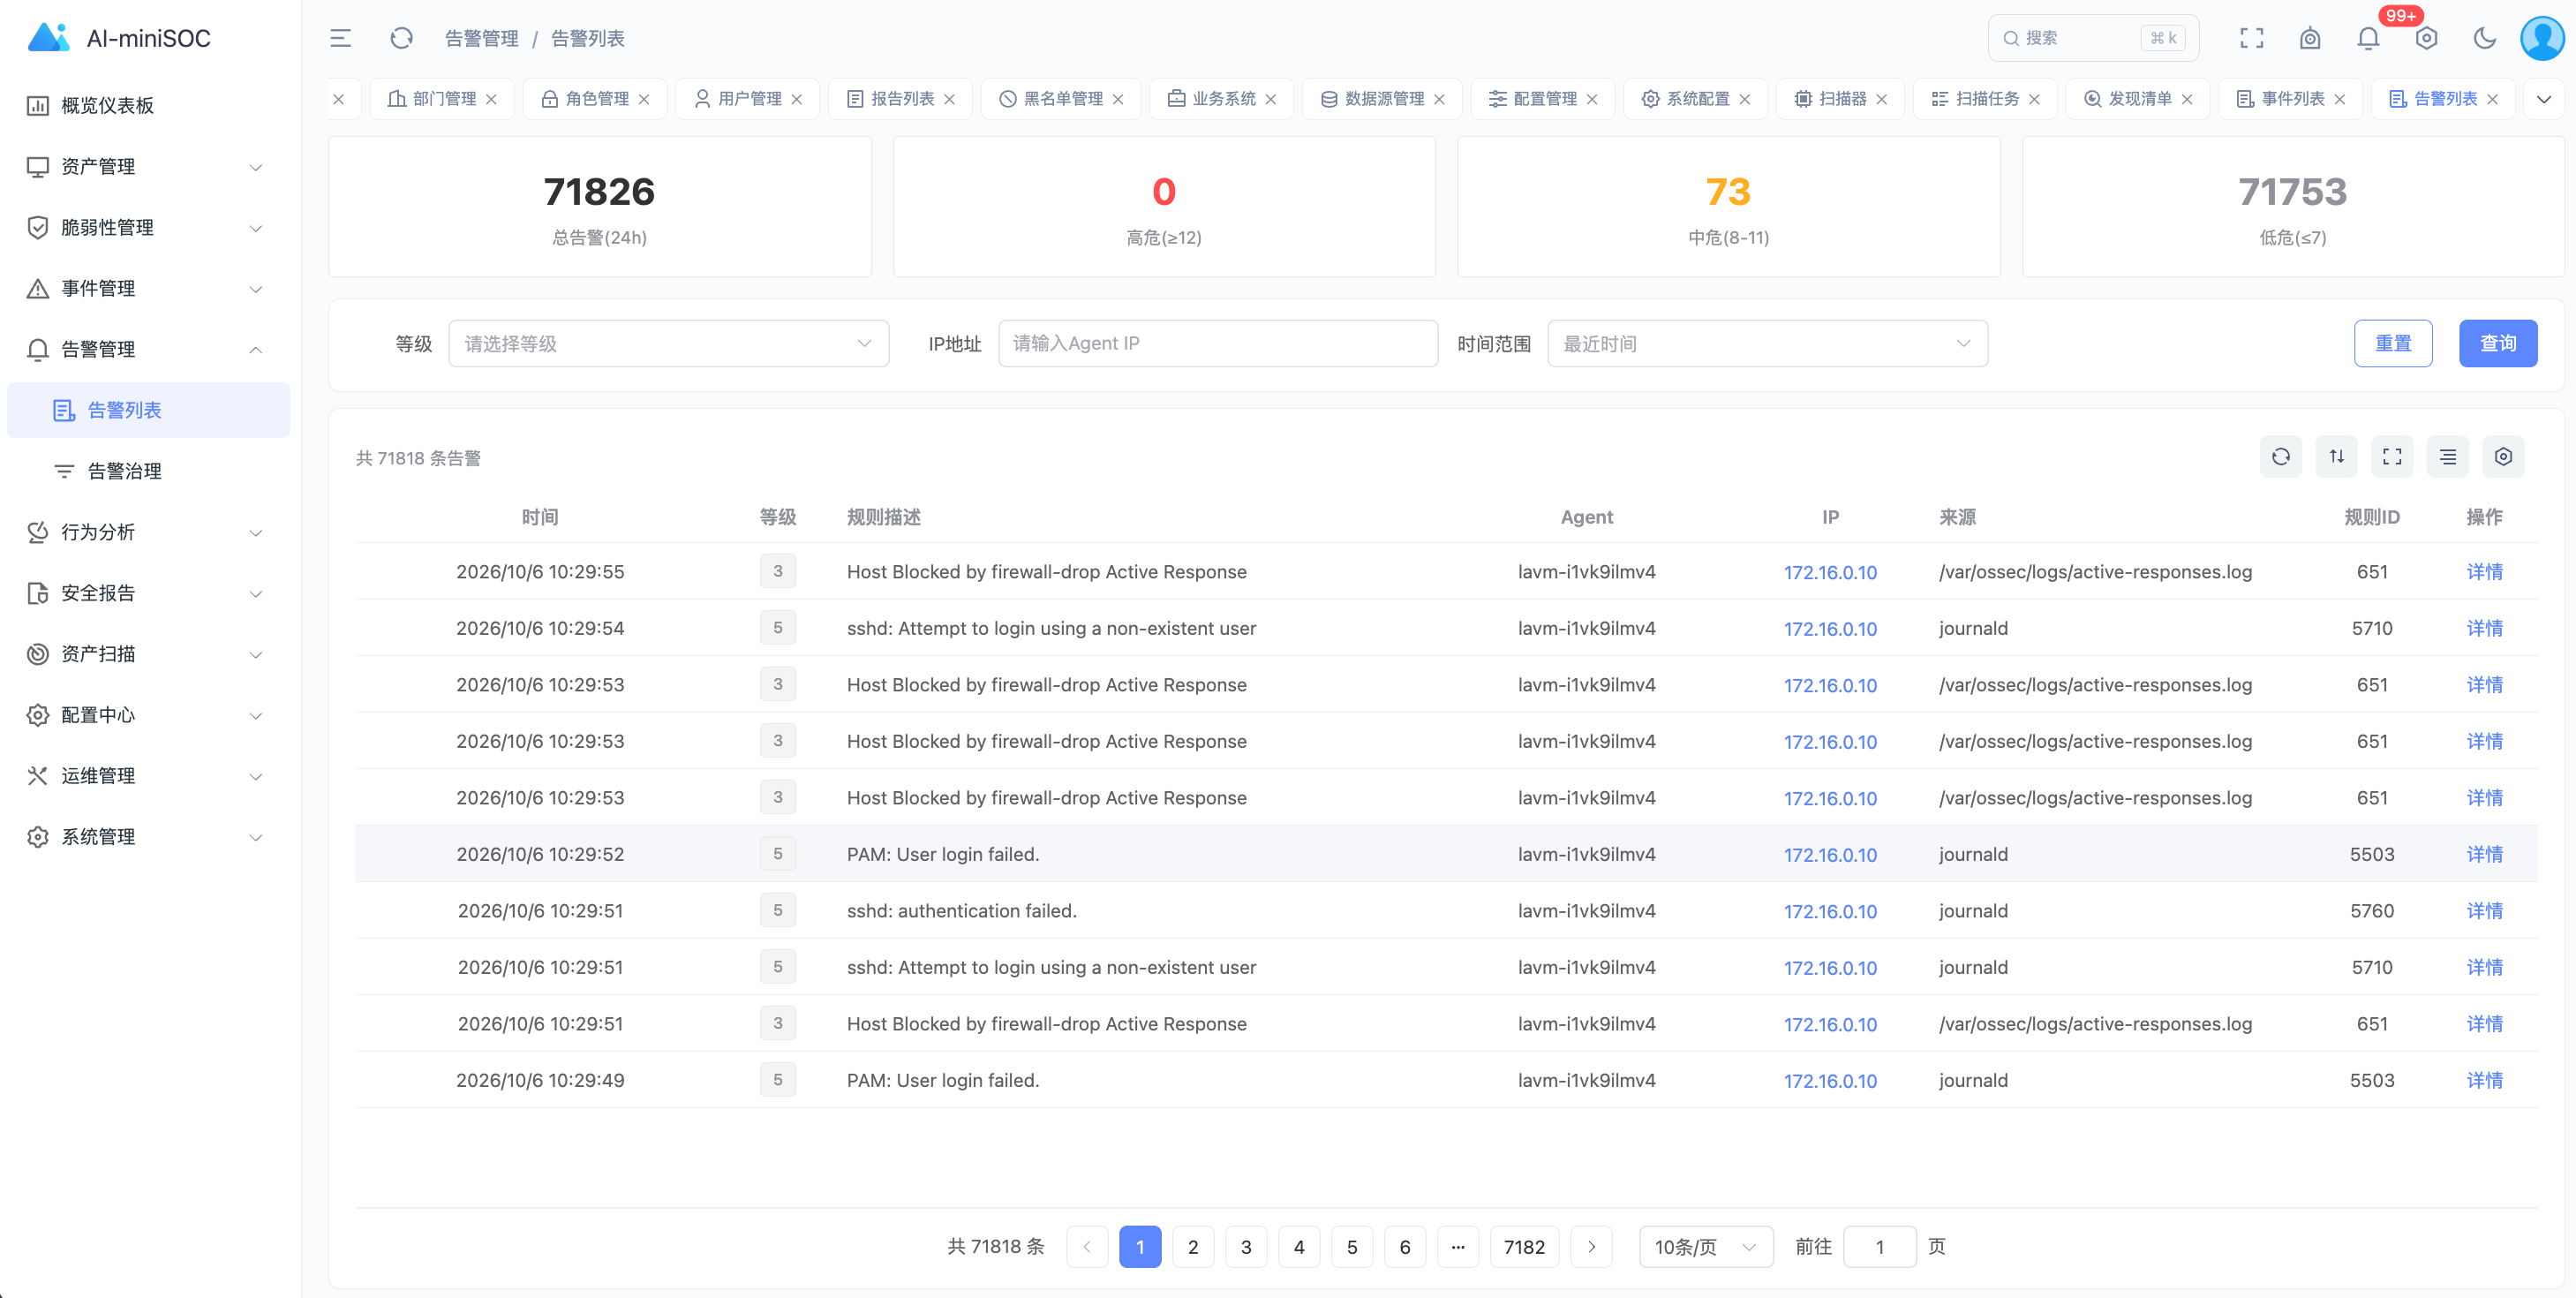Click IP 172.16.0.10 in 10:29:52 row
The width and height of the screenshot is (2576, 1298).
point(1830,855)
